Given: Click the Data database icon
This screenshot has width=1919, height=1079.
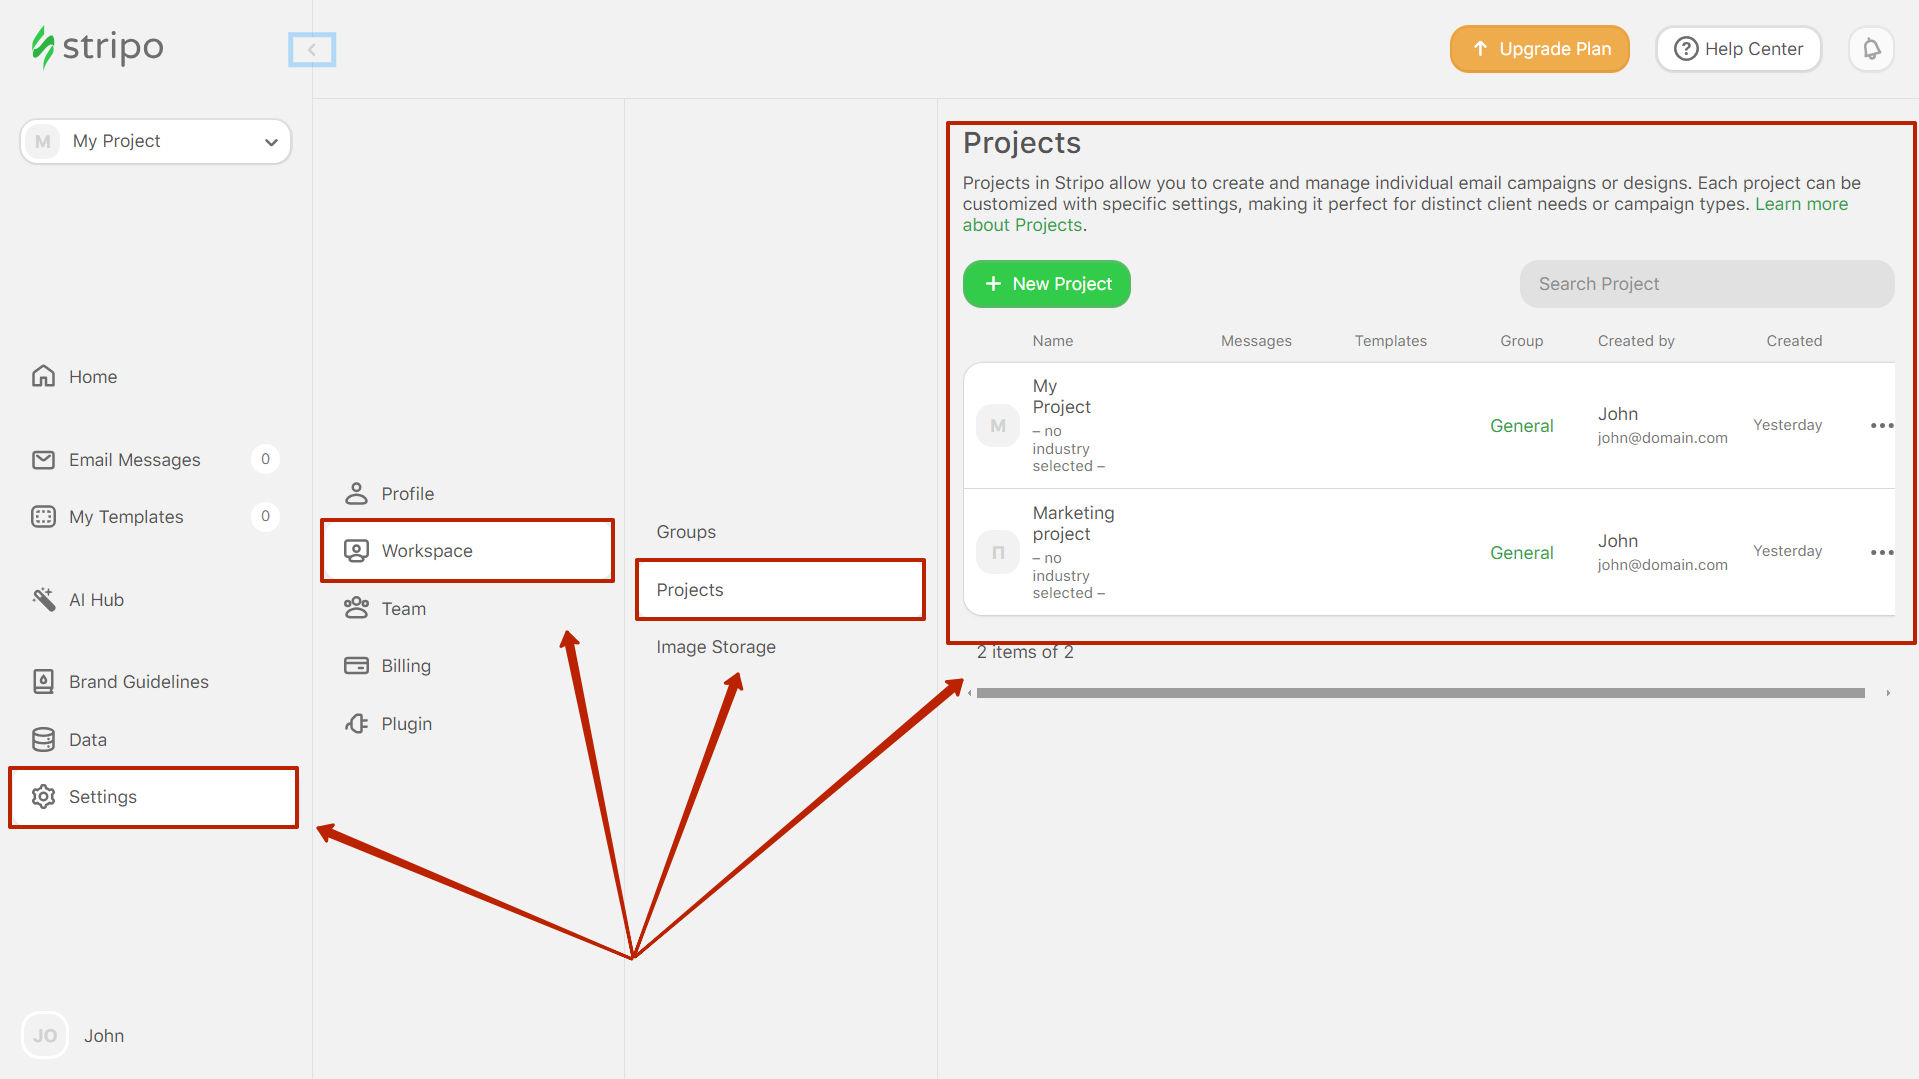Looking at the screenshot, I should click(x=43, y=739).
